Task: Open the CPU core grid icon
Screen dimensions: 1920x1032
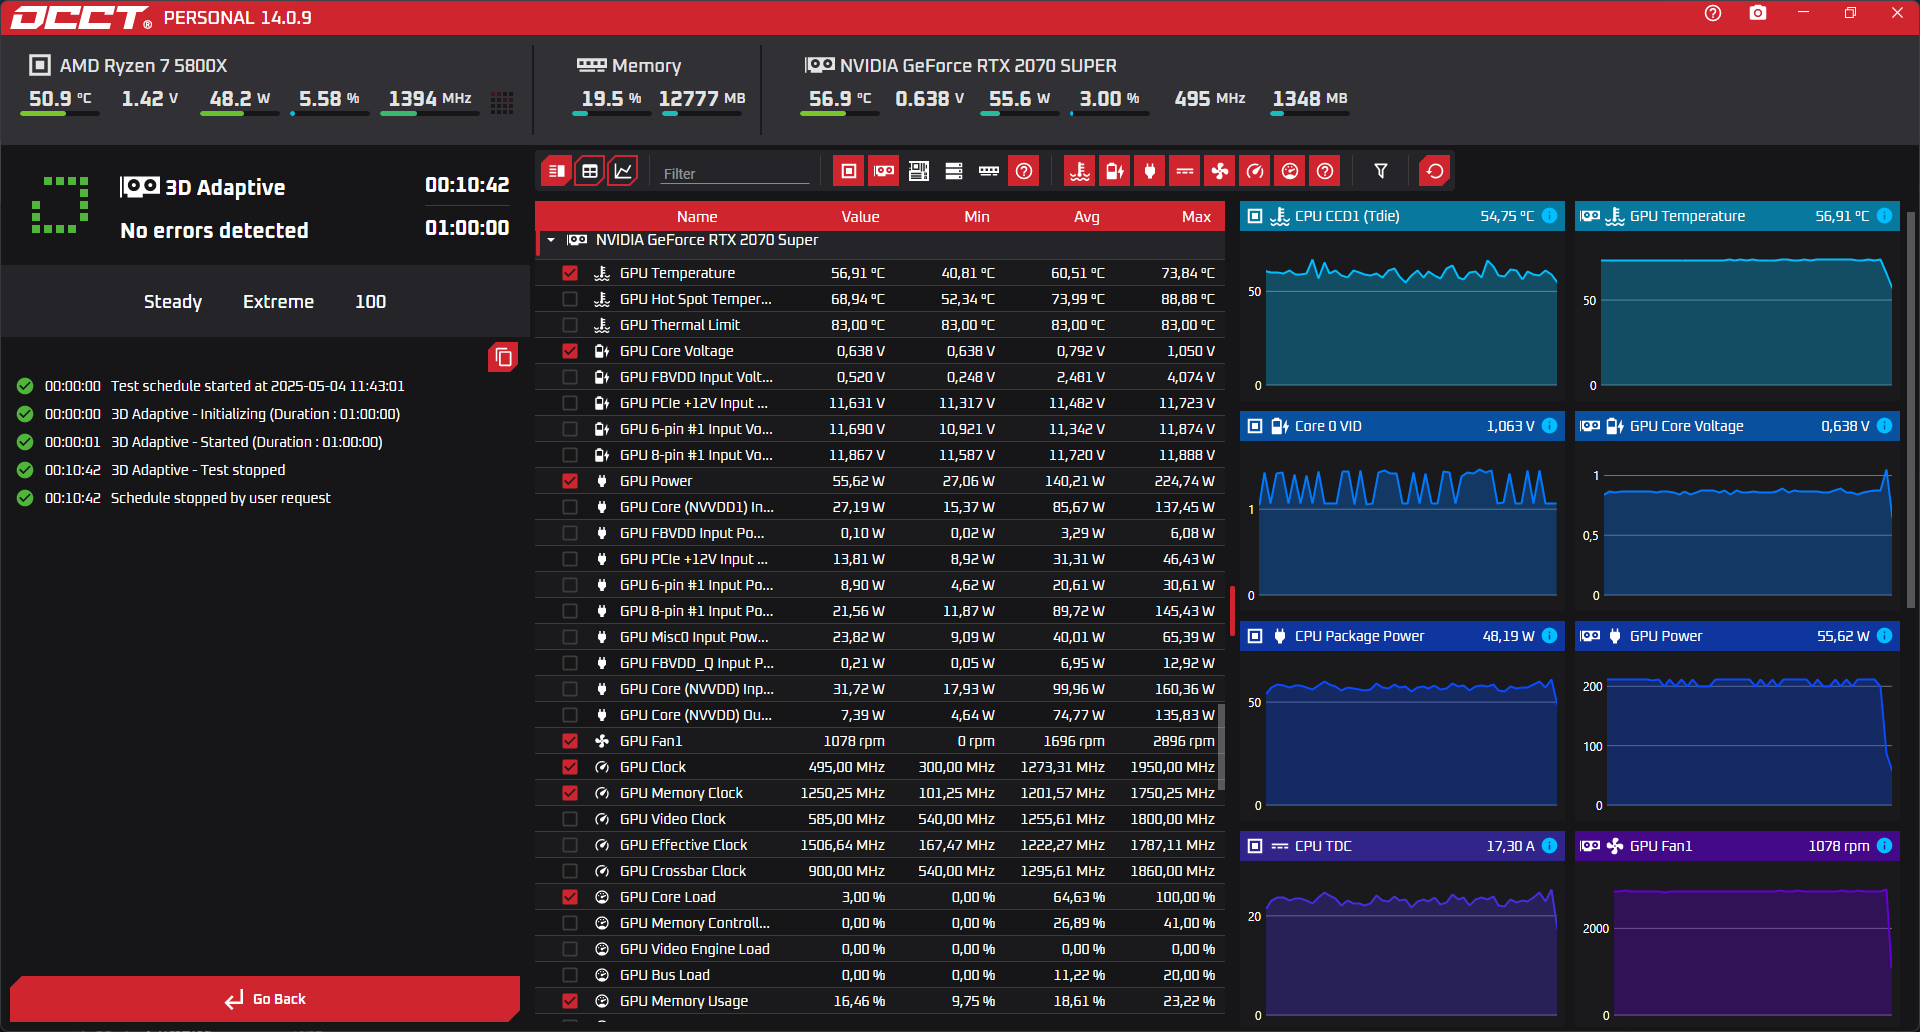Action: pos(502,102)
